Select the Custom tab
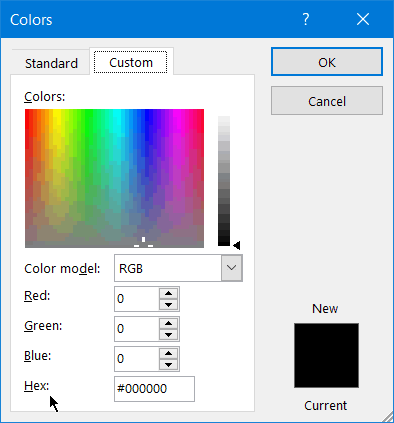Viewport: 394px width, 423px height. point(131,62)
